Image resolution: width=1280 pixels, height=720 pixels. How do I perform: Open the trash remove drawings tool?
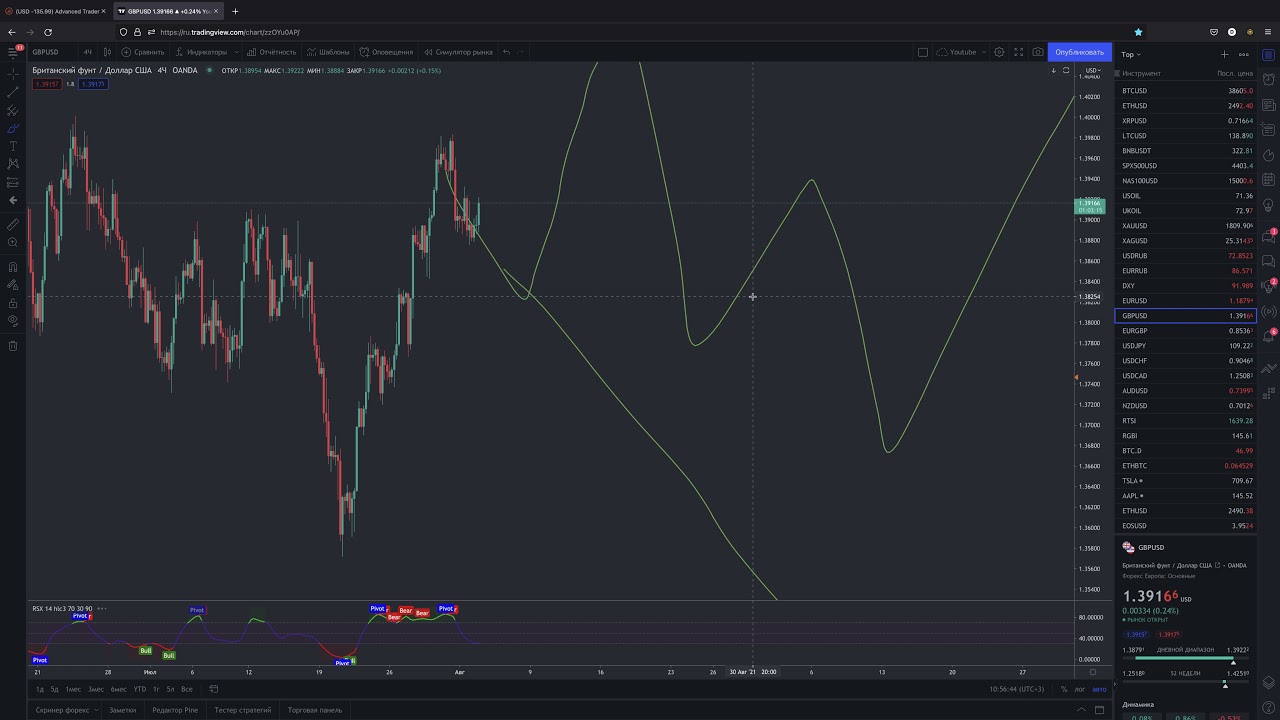click(x=13, y=346)
